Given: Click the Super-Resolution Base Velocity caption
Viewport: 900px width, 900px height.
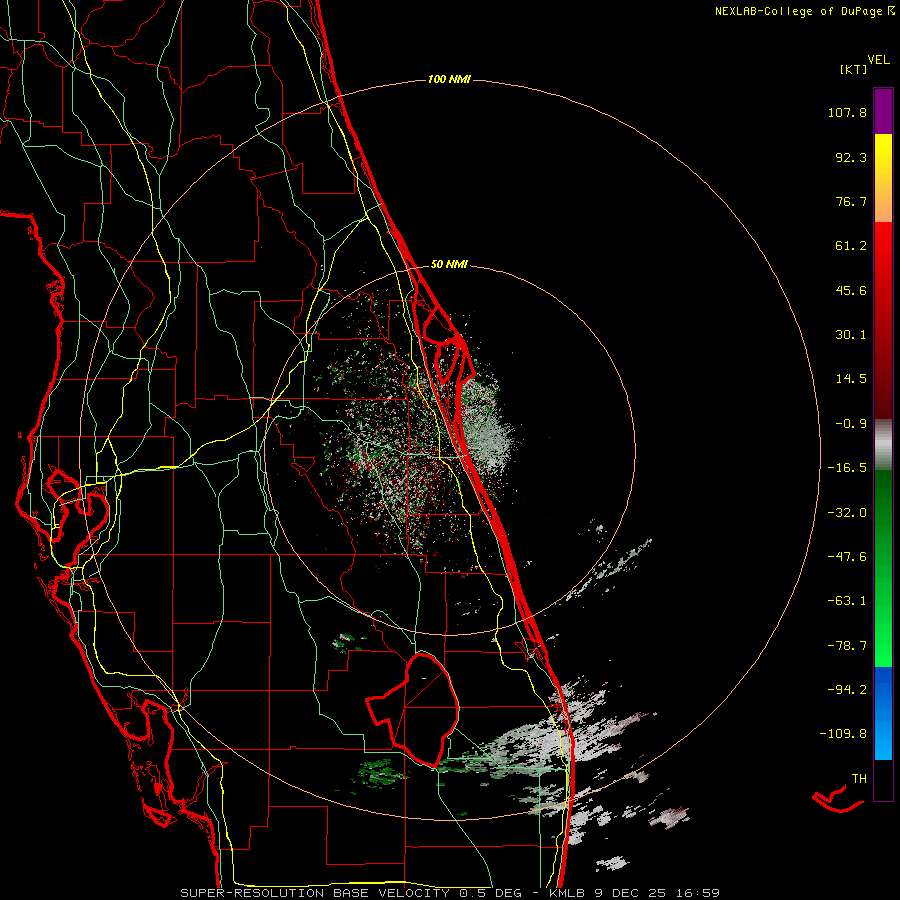Looking at the screenshot, I should click(x=449, y=893).
